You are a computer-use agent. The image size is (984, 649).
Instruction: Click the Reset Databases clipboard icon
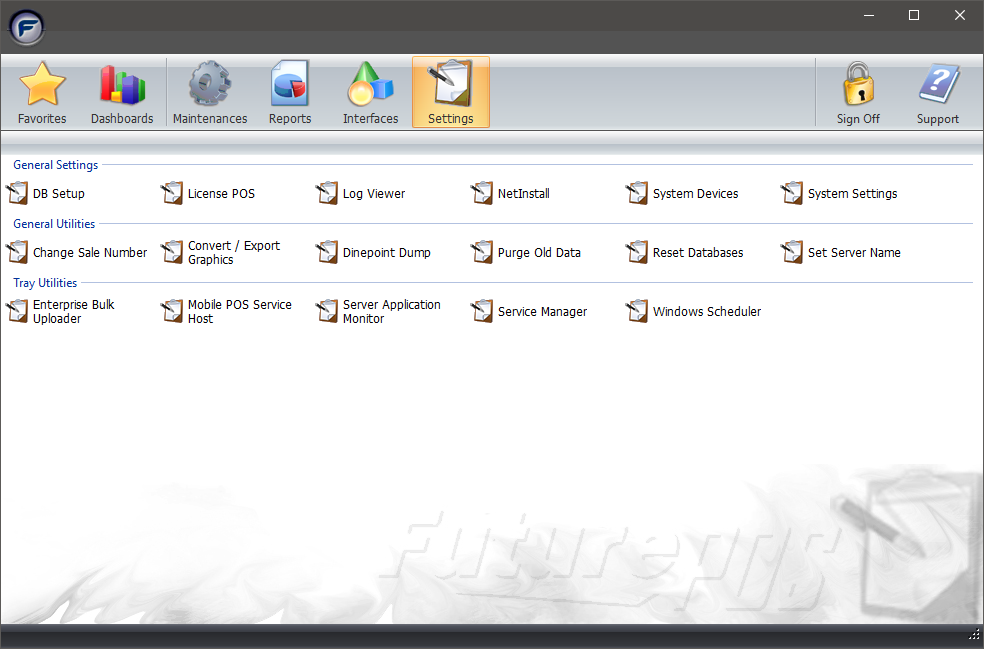[x=637, y=252]
